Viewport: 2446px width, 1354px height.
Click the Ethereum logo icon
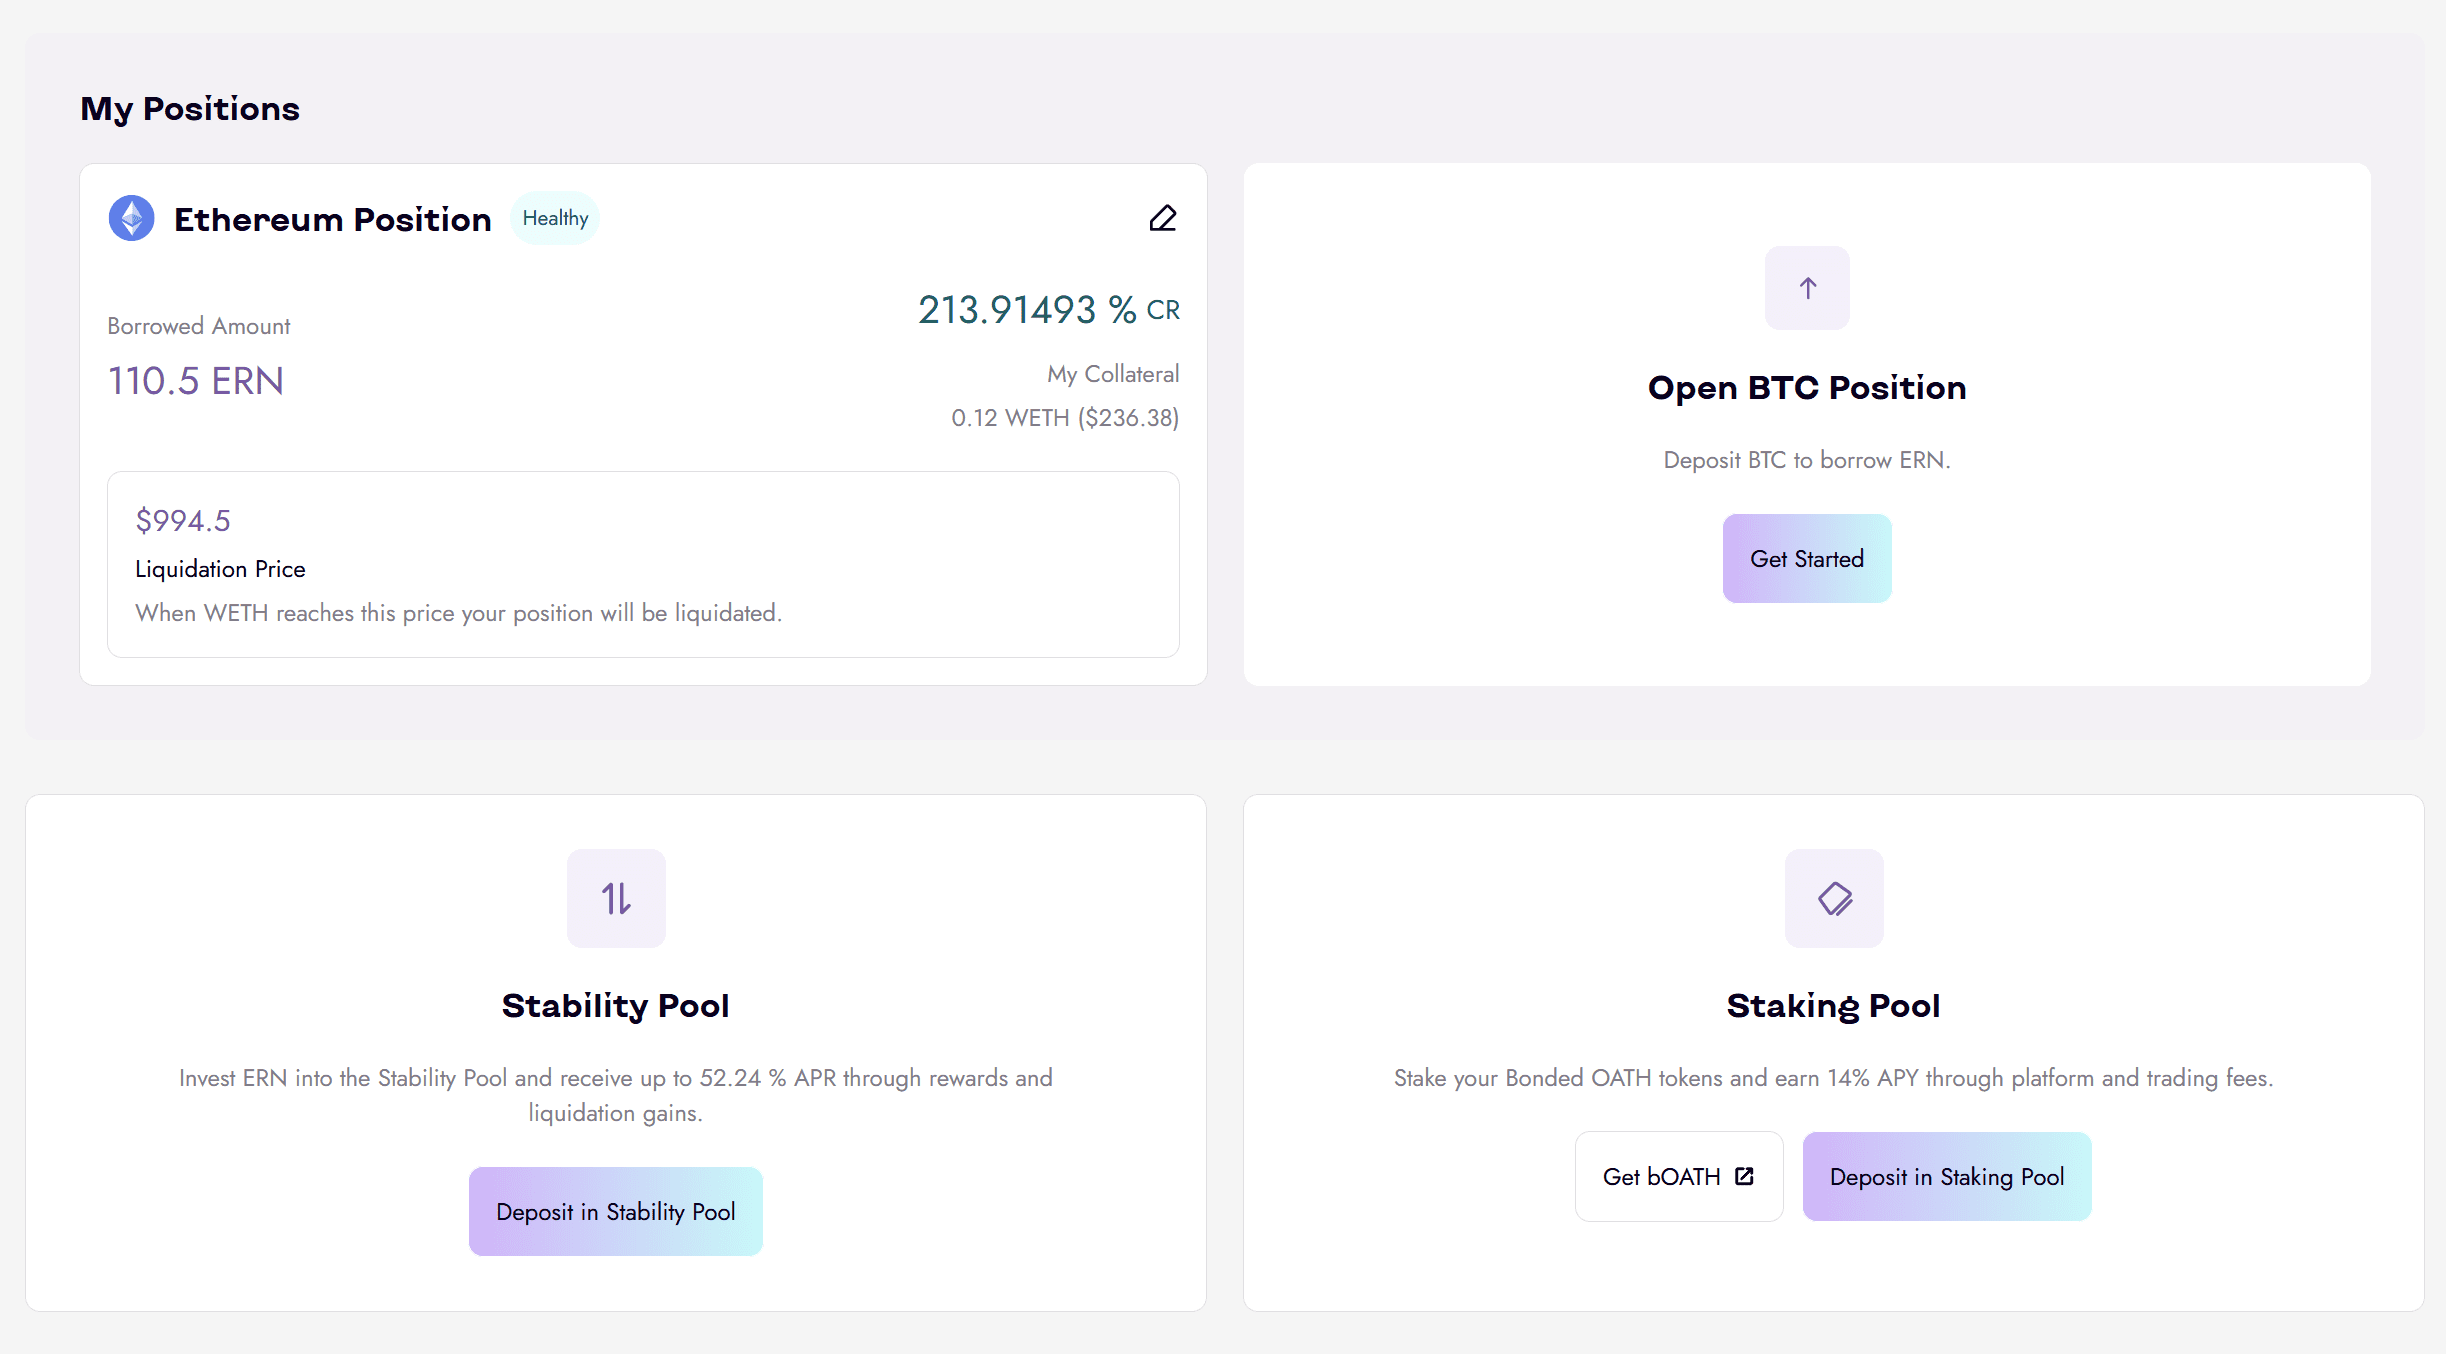[x=132, y=218]
